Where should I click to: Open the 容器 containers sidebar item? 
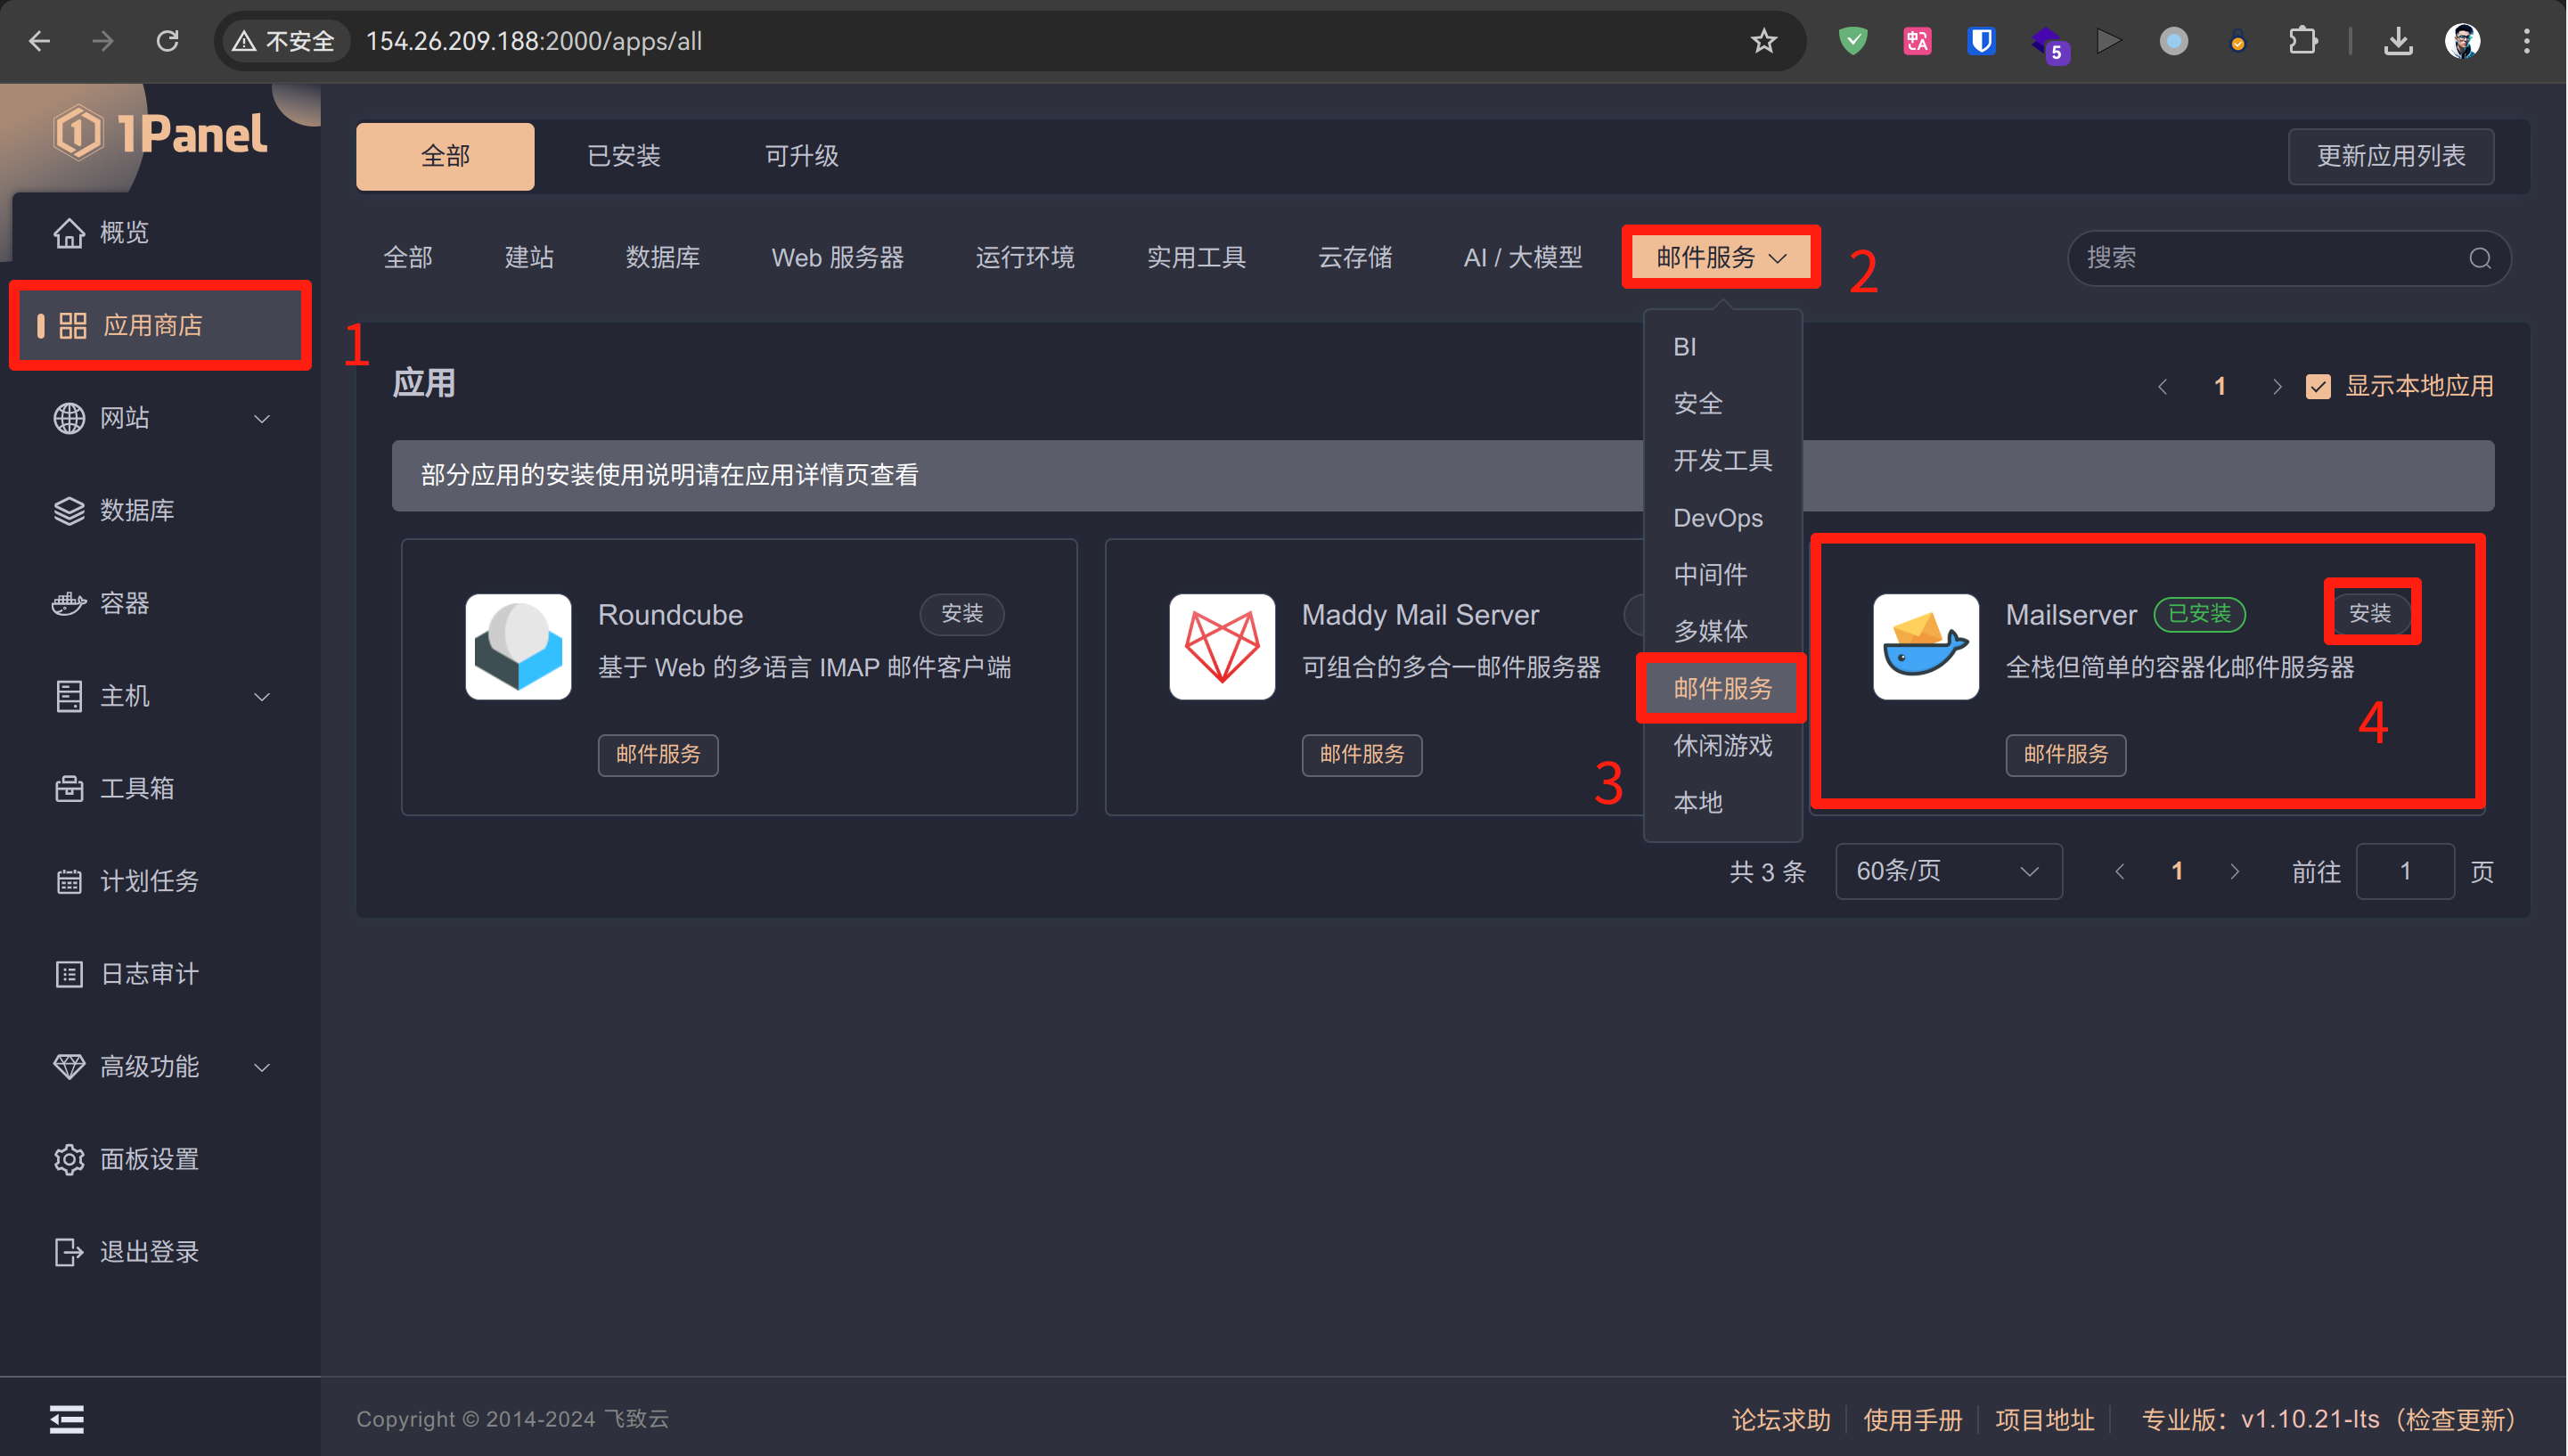coord(124,603)
